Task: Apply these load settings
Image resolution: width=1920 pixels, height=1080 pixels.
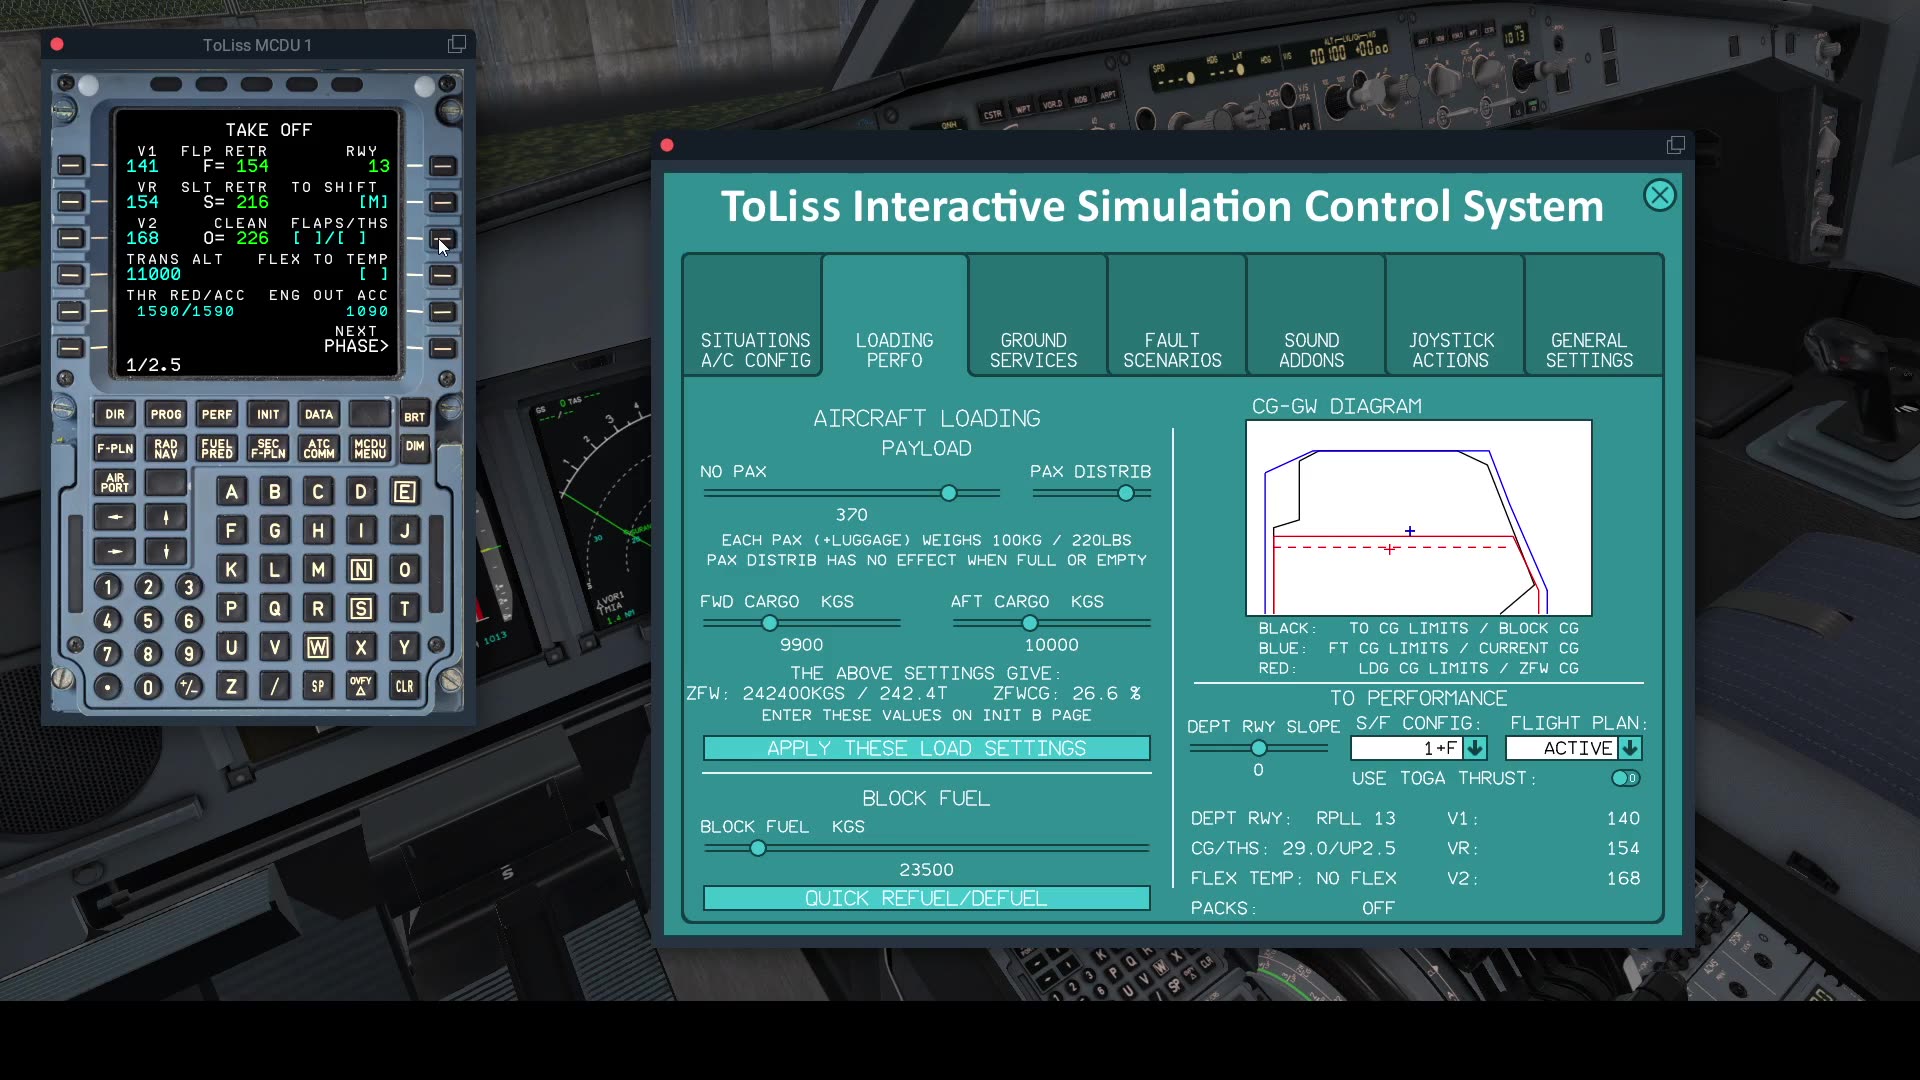Action: (926, 748)
